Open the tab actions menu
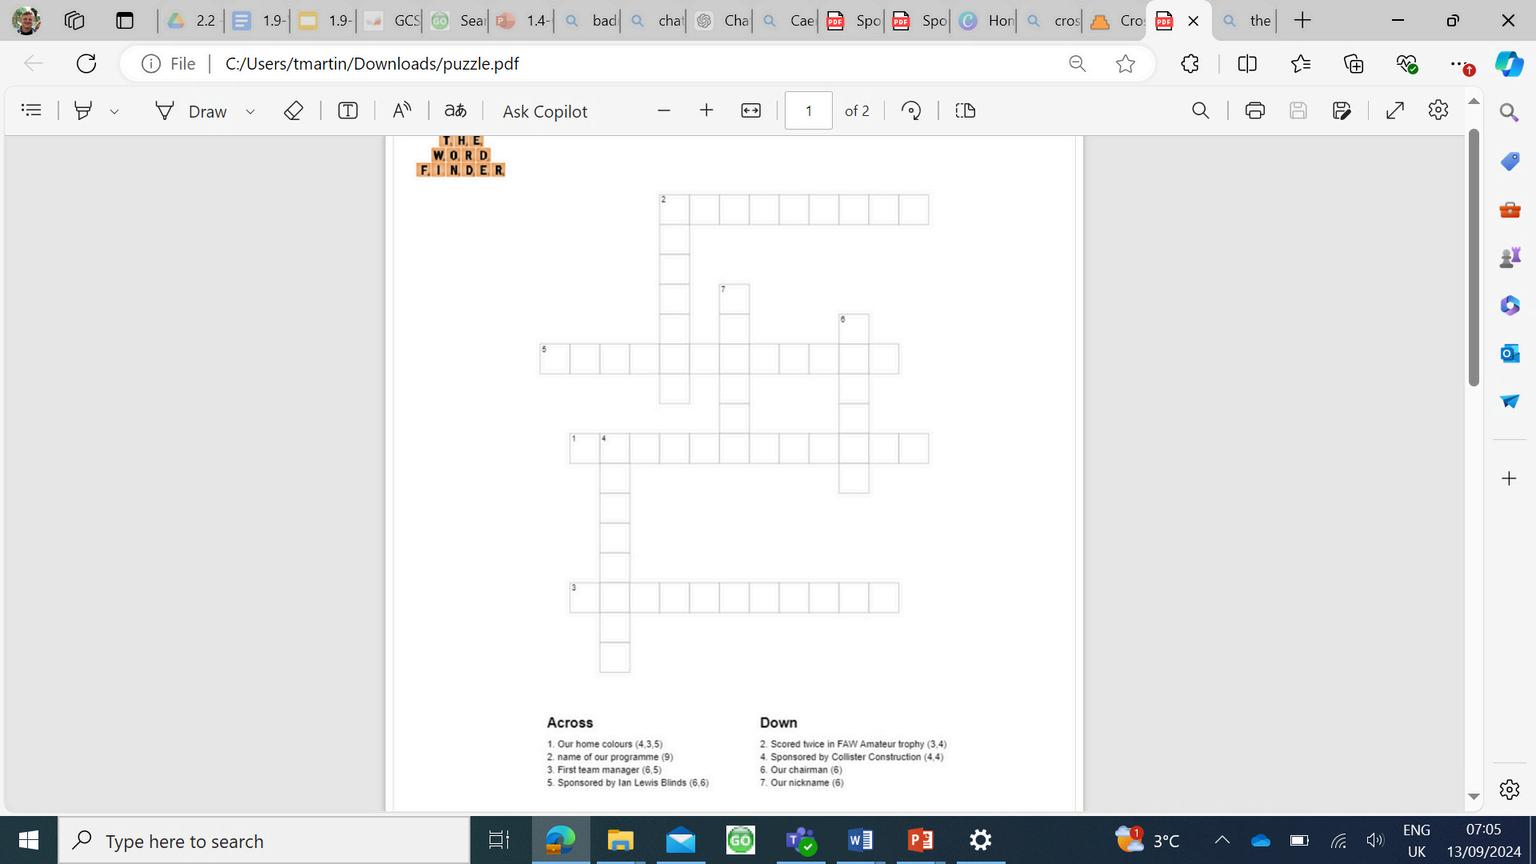Image resolution: width=1536 pixels, height=864 pixels. point(124,20)
